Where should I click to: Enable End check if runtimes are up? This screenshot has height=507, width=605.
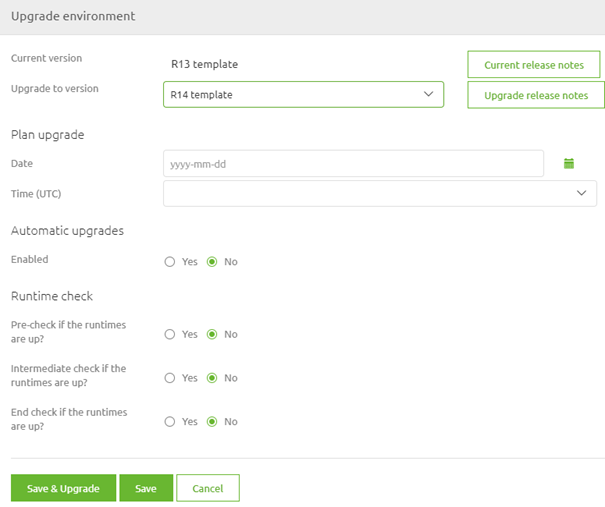(170, 421)
